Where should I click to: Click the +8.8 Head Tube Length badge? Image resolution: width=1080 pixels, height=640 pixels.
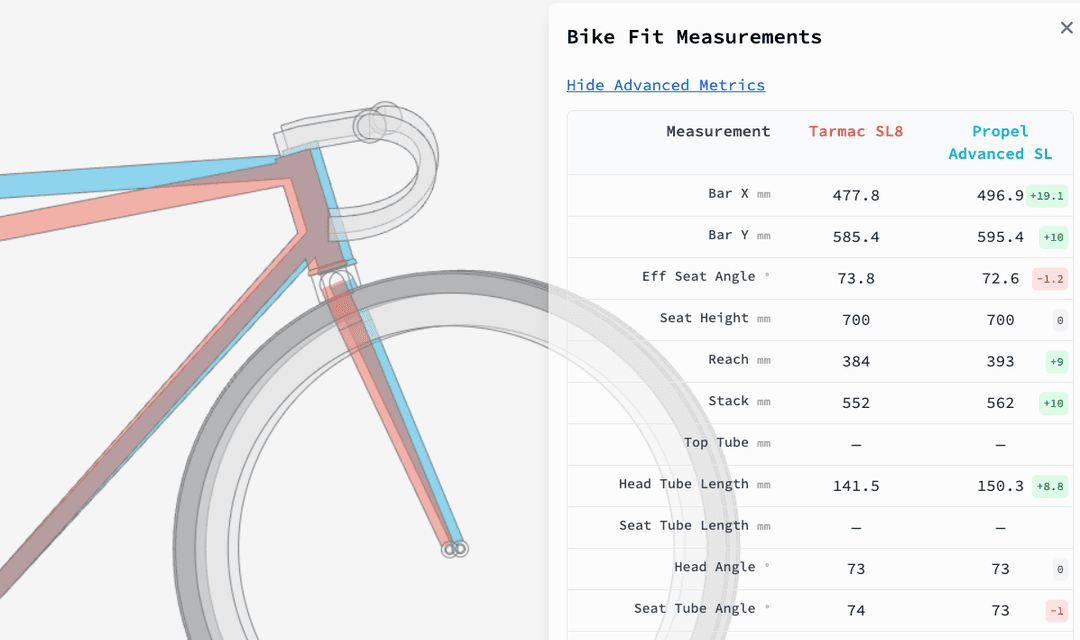(1050, 487)
